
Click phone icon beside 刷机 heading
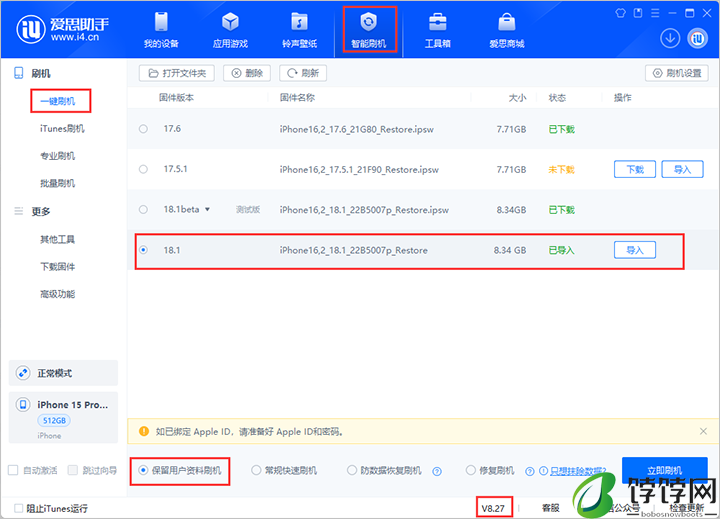pyautogui.click(x=18, y=73)
